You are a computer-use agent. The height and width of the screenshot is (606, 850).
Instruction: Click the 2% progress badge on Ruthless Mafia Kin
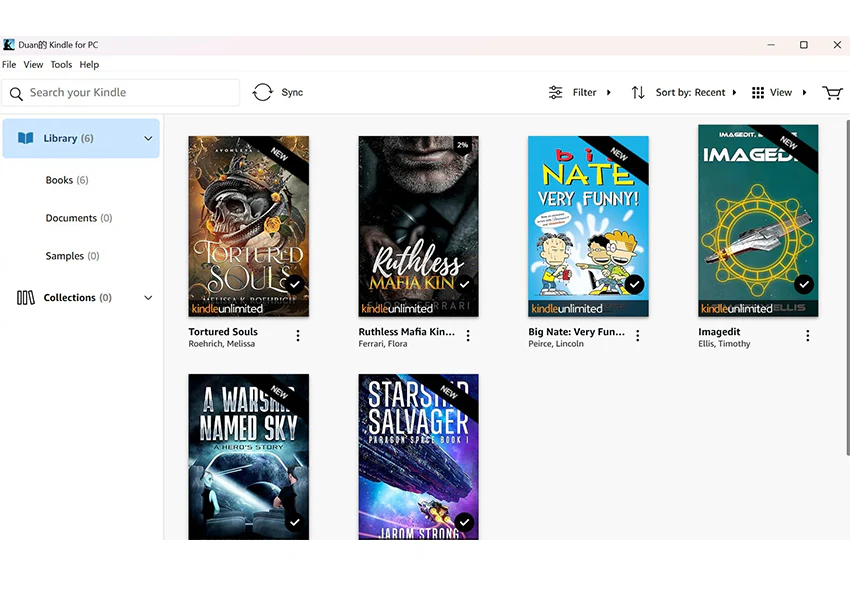pos(462,145)
